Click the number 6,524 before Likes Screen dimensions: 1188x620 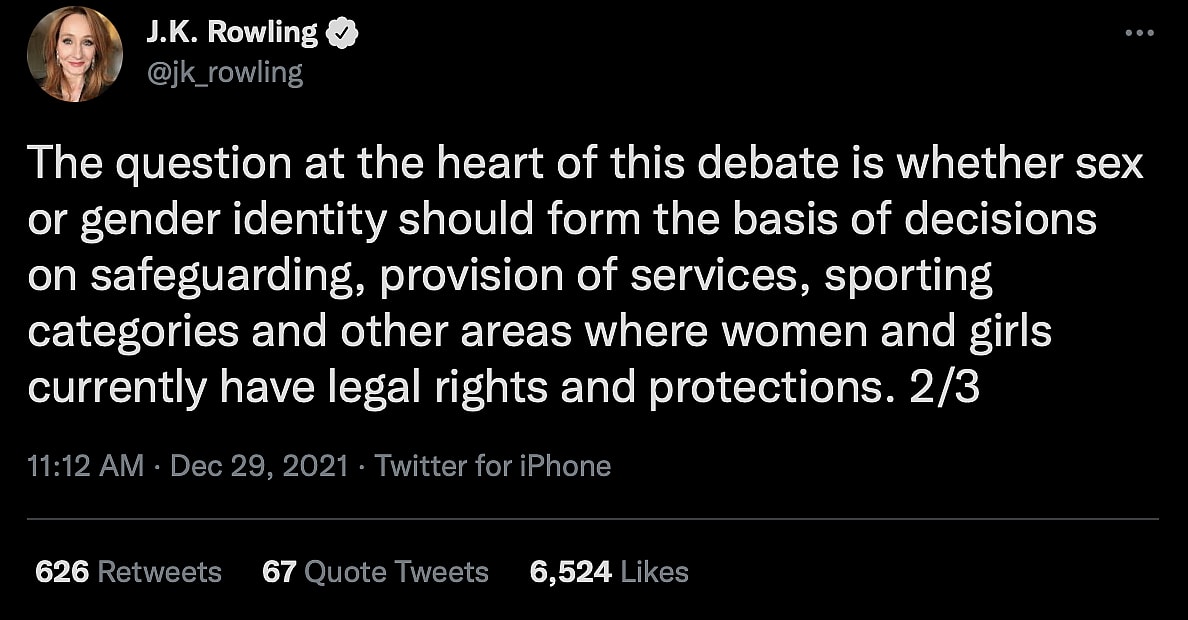[570, 572]
